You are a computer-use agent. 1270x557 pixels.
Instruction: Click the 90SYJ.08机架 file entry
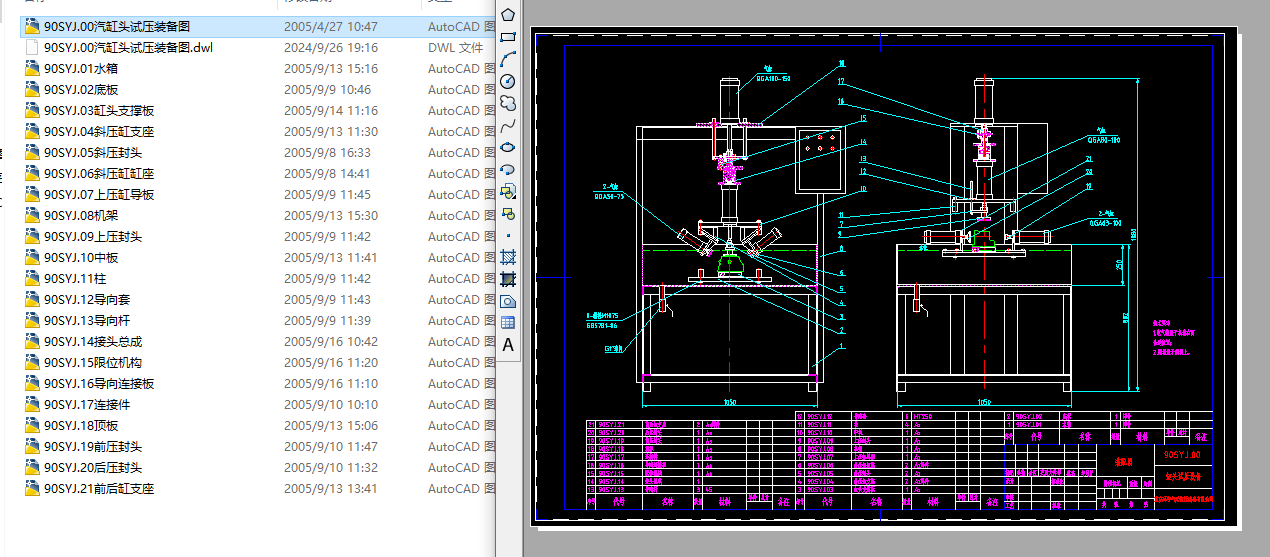[x=81, y=216]
